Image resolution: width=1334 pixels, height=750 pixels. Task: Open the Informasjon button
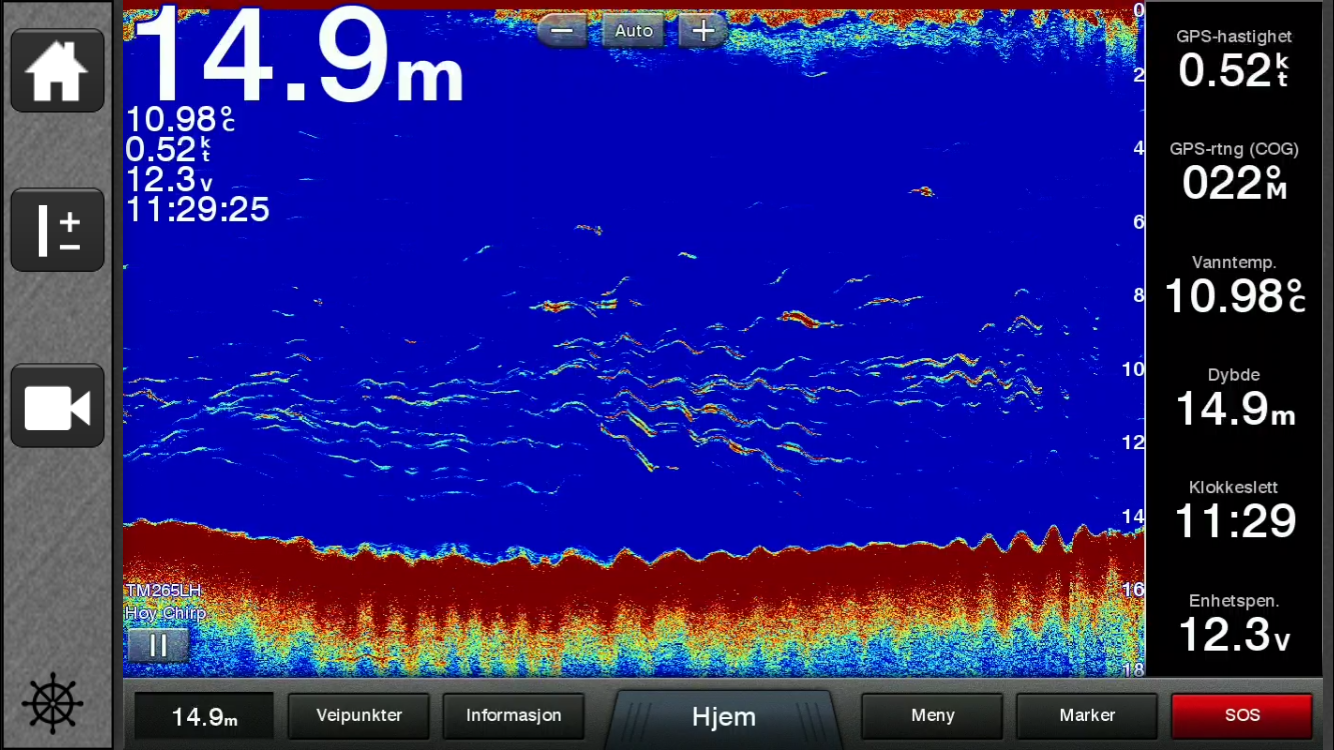coord(514,716)
